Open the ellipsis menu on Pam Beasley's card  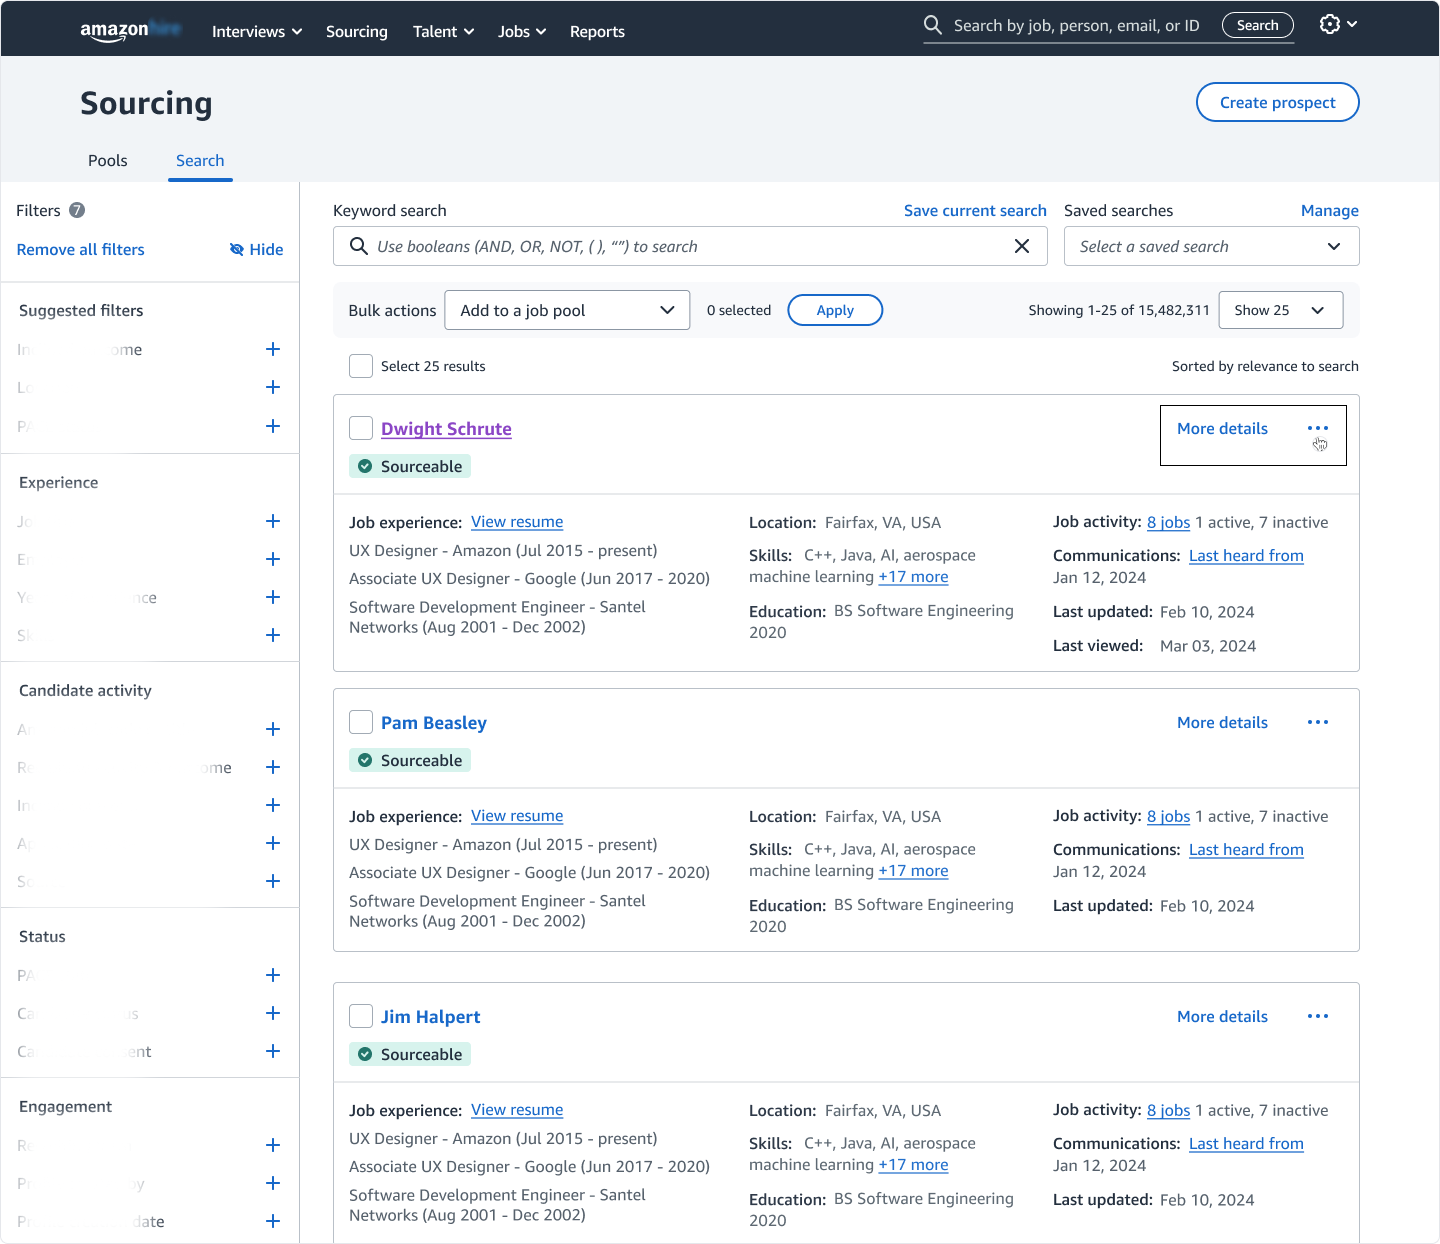1318,722
